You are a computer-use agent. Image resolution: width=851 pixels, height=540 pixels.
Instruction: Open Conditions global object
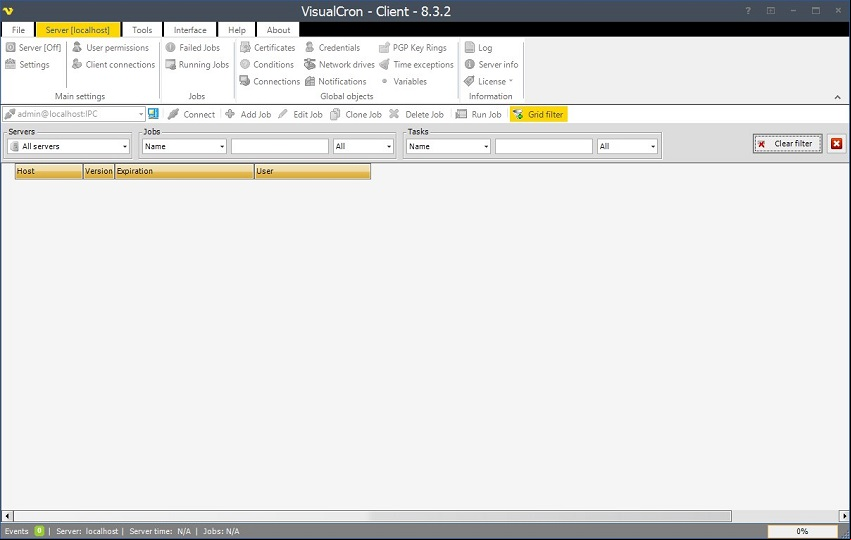[x=267, y=65]
